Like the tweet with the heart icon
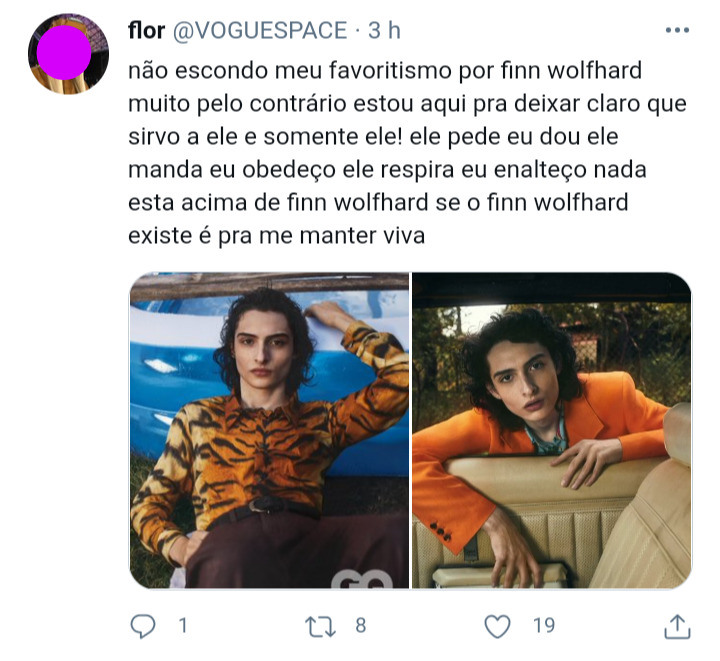 (497, 626)
